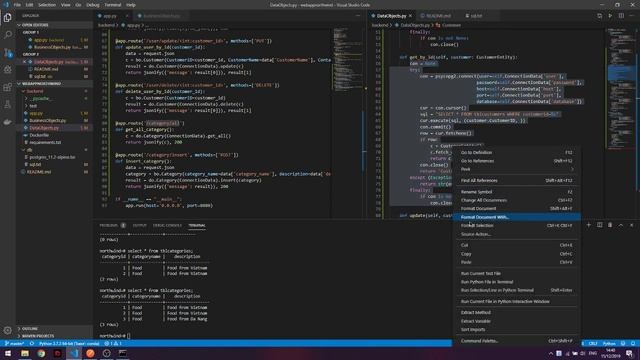640x360 pixels.
Task: Select Format Document With... entry
Action: [516, 217]
